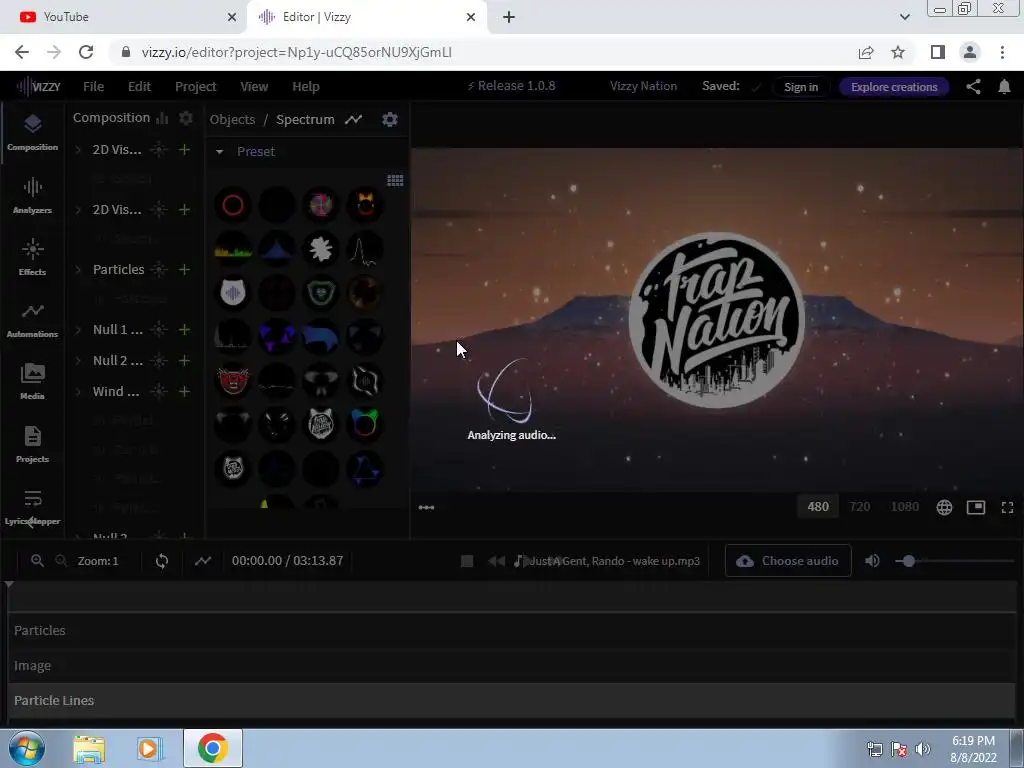This screenshot has height=768, width=1024.
Task: Switch preset list to grid view icon
Action: pyautogui.click(x=395, y=180)
